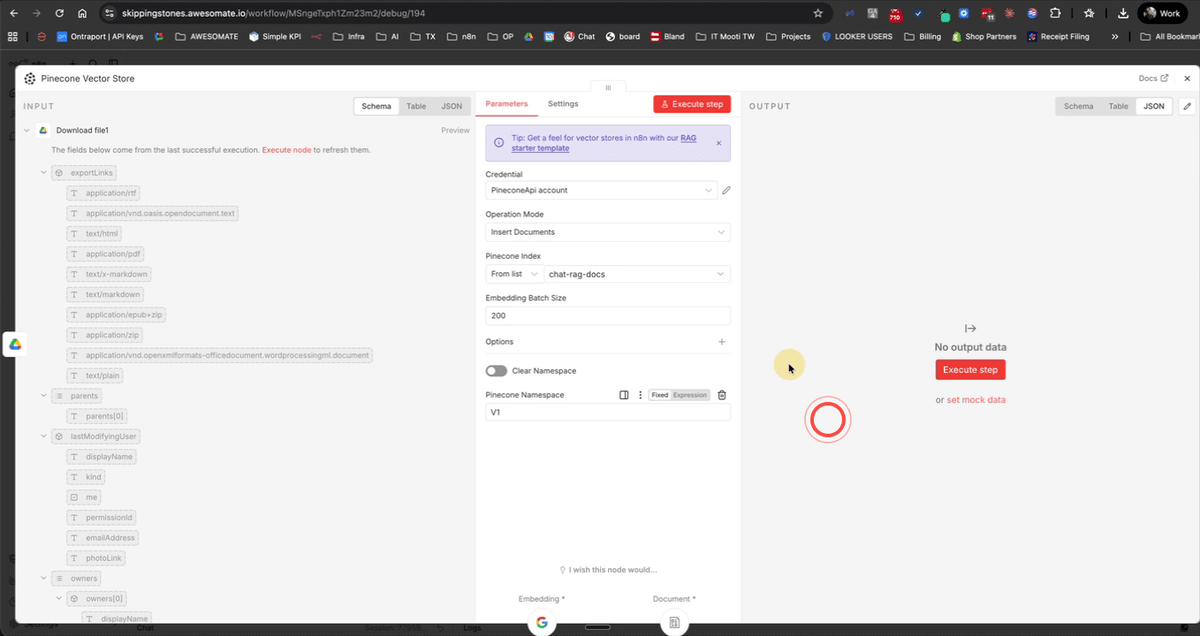Open the From list mode selector
The height and width of the screenshot is (636, 1200).
pyautogui.click(x=514, y=274)
